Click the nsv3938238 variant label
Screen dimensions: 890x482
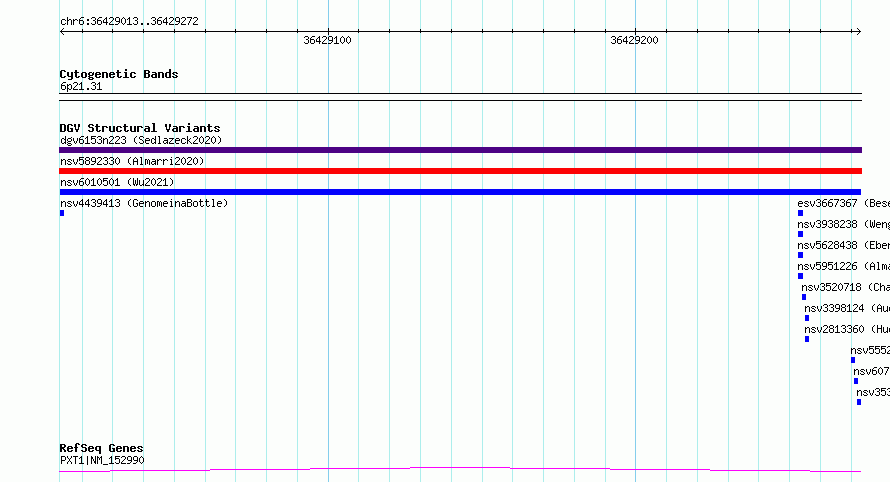coord(843,224)
